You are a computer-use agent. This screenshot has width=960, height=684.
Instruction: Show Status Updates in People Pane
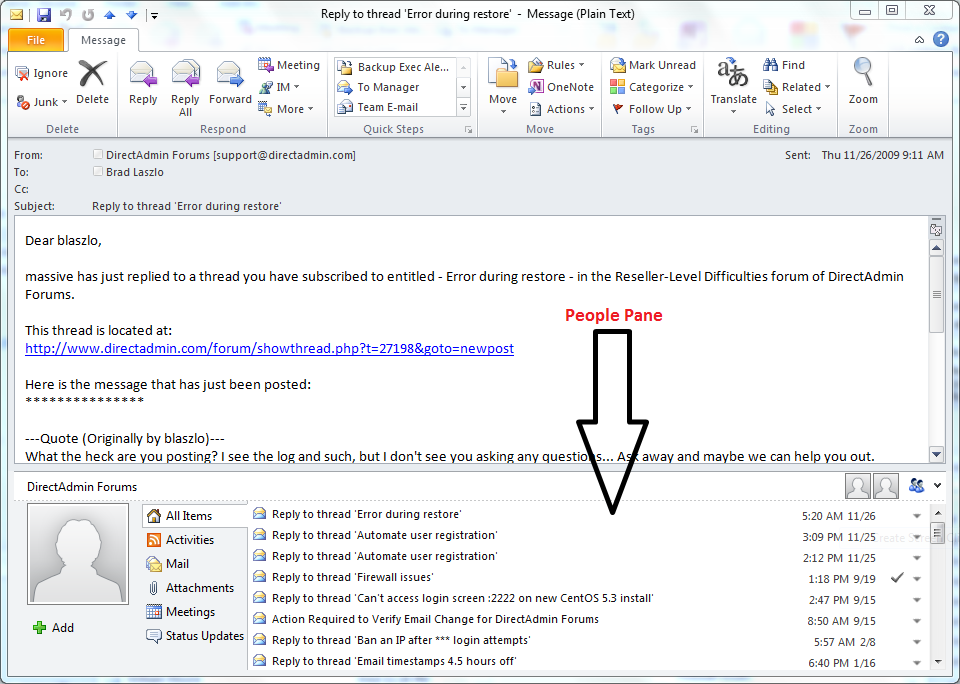coord(195,636)
